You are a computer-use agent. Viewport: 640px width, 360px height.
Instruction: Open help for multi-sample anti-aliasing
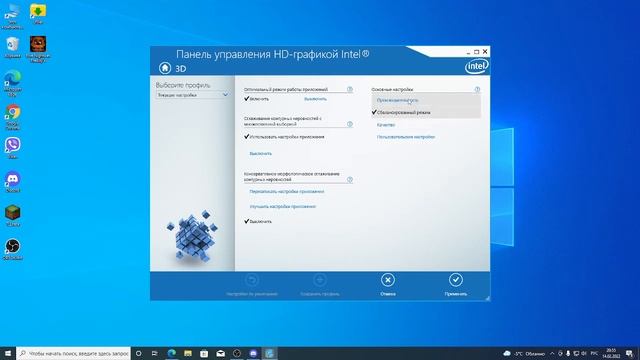350,124
